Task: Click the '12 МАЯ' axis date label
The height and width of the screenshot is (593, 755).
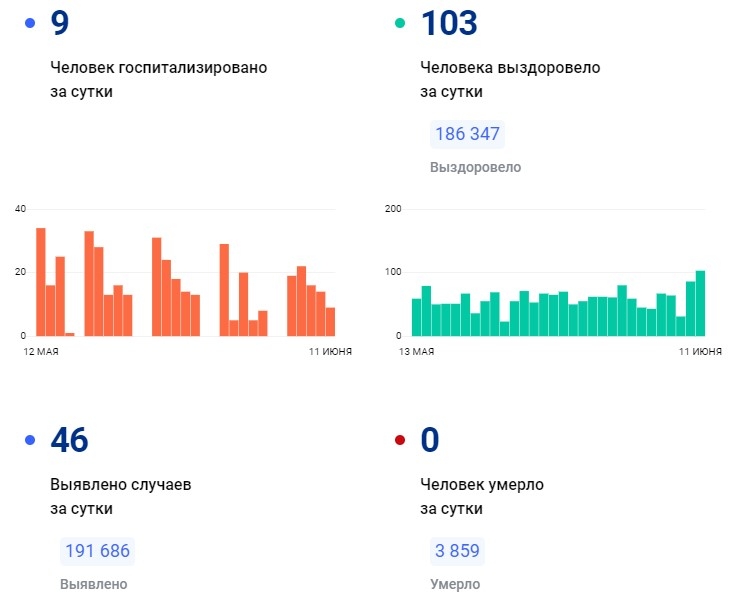Action: tap(40, 351)
